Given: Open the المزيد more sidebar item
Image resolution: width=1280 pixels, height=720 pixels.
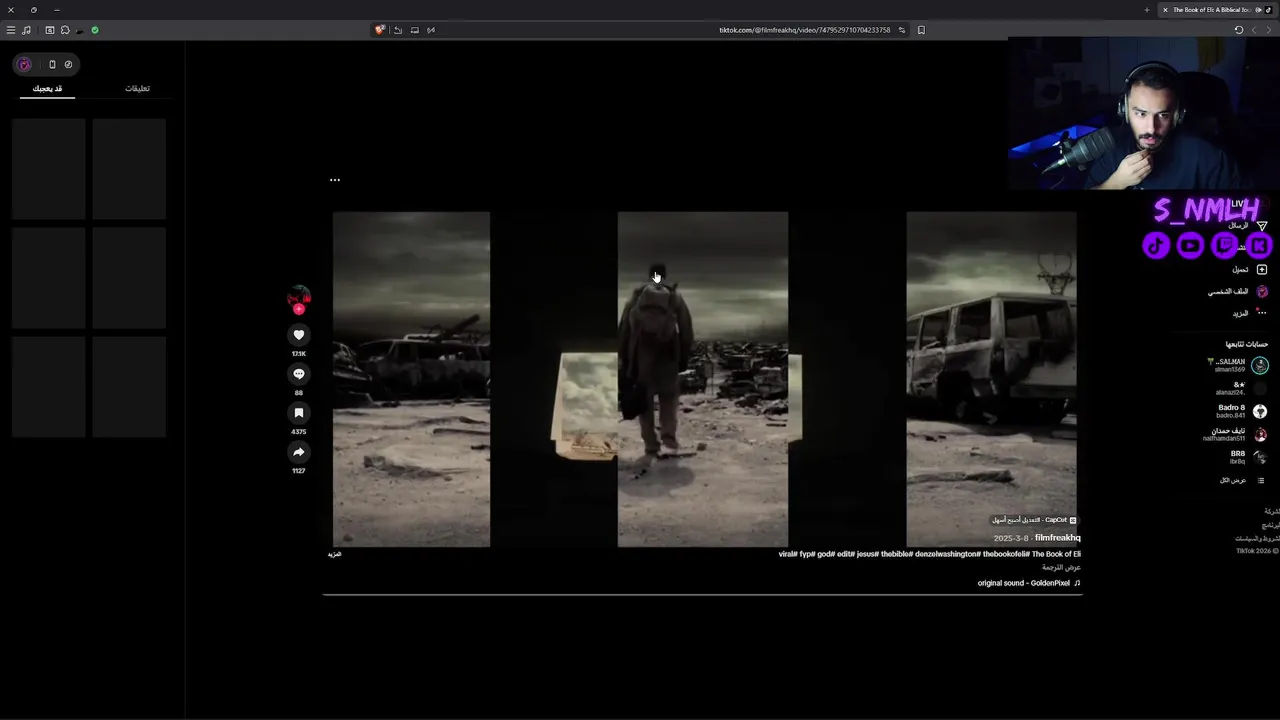Looking at the screenshot, I should [x=1249, y=313].
